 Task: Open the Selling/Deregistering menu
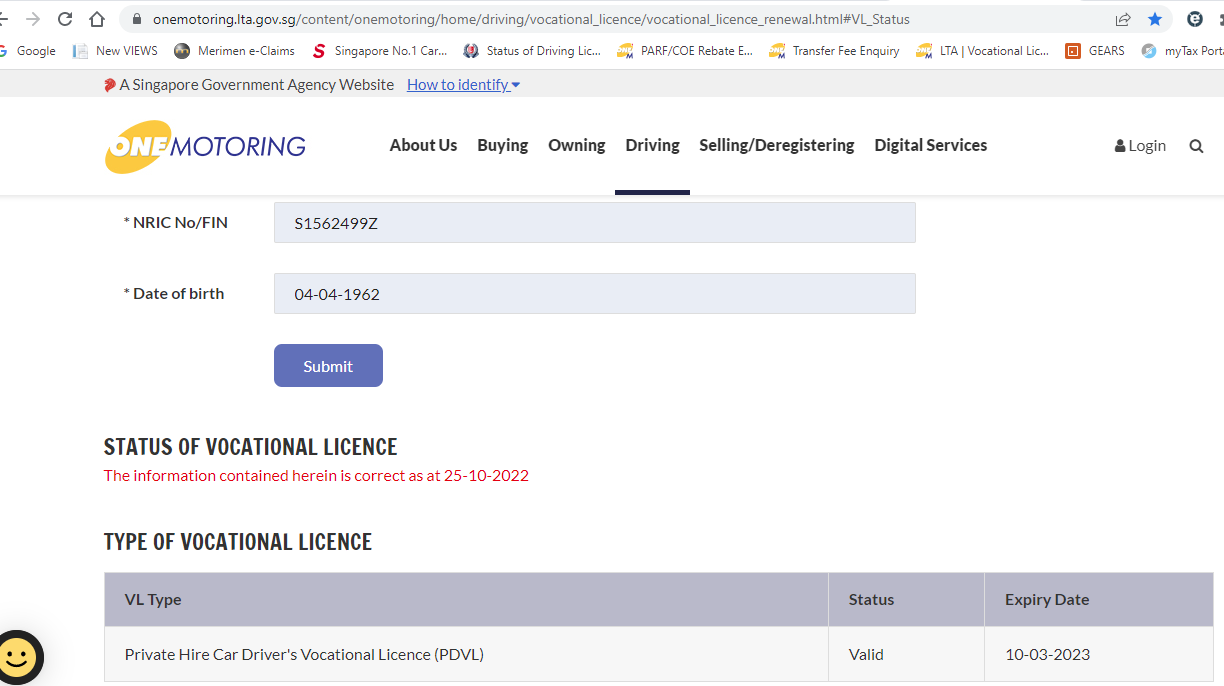(x=776, y=145)
